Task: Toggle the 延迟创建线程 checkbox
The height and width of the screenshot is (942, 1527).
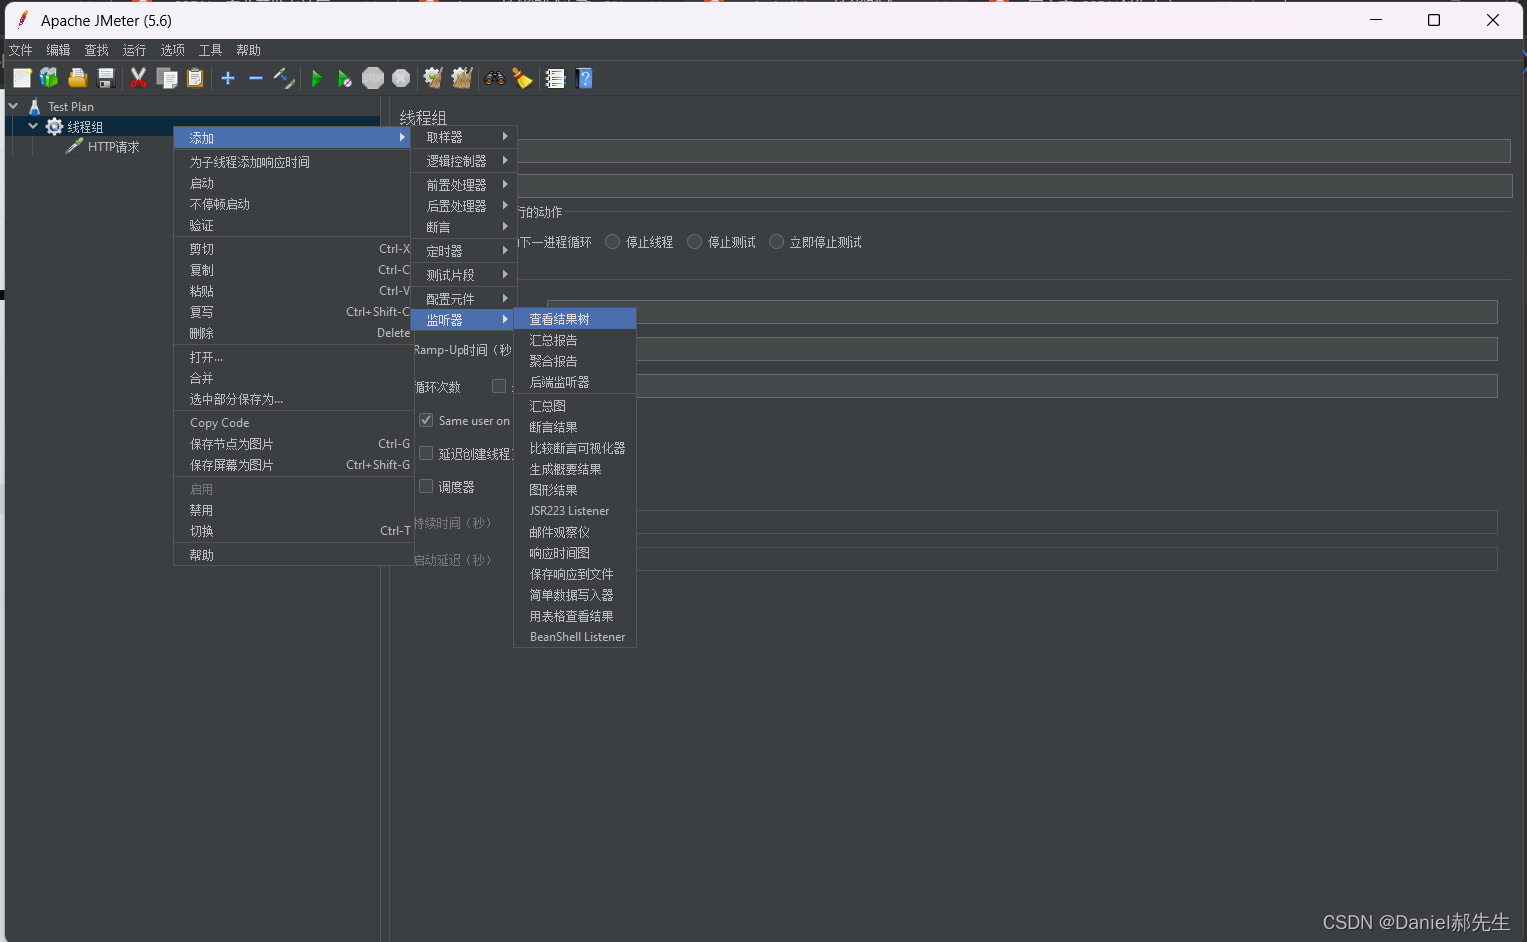Action: [426, 453]
